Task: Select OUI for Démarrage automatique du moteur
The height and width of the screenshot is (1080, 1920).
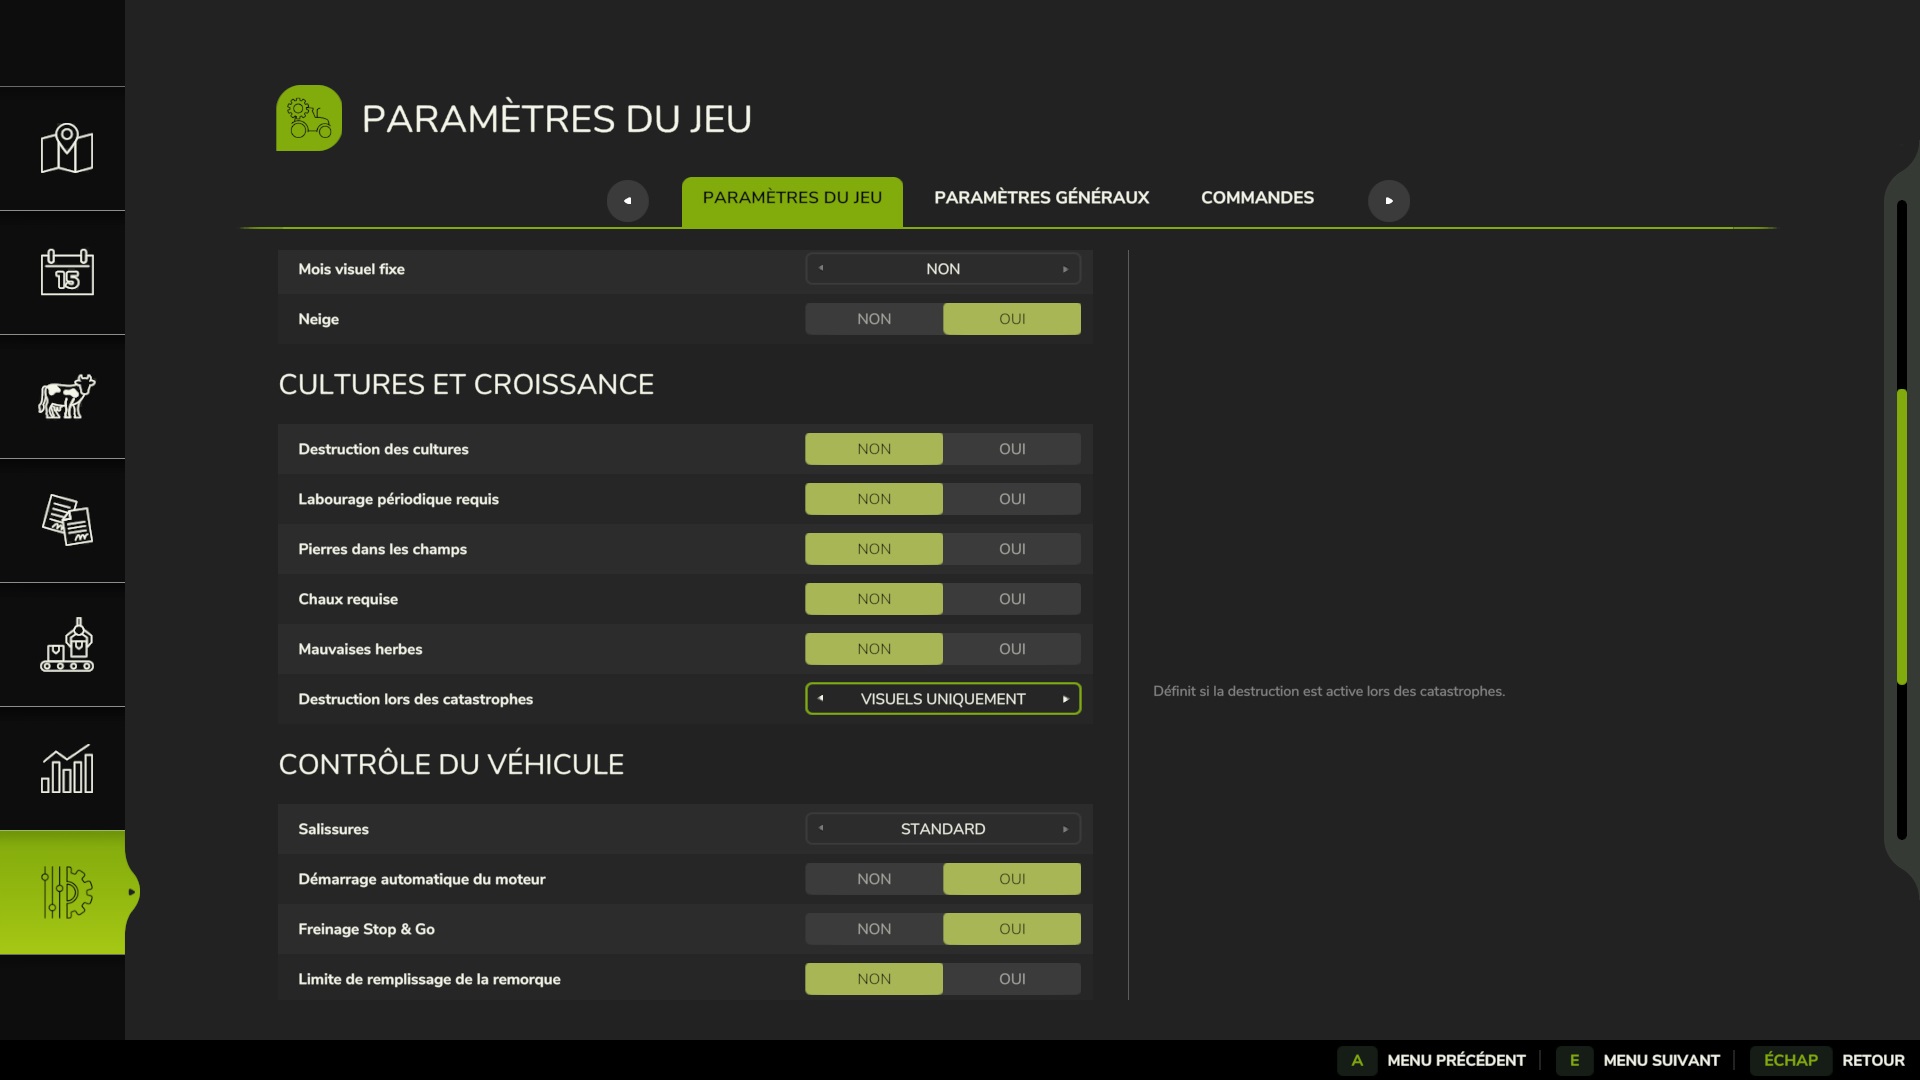Action: click(1012, 879)
